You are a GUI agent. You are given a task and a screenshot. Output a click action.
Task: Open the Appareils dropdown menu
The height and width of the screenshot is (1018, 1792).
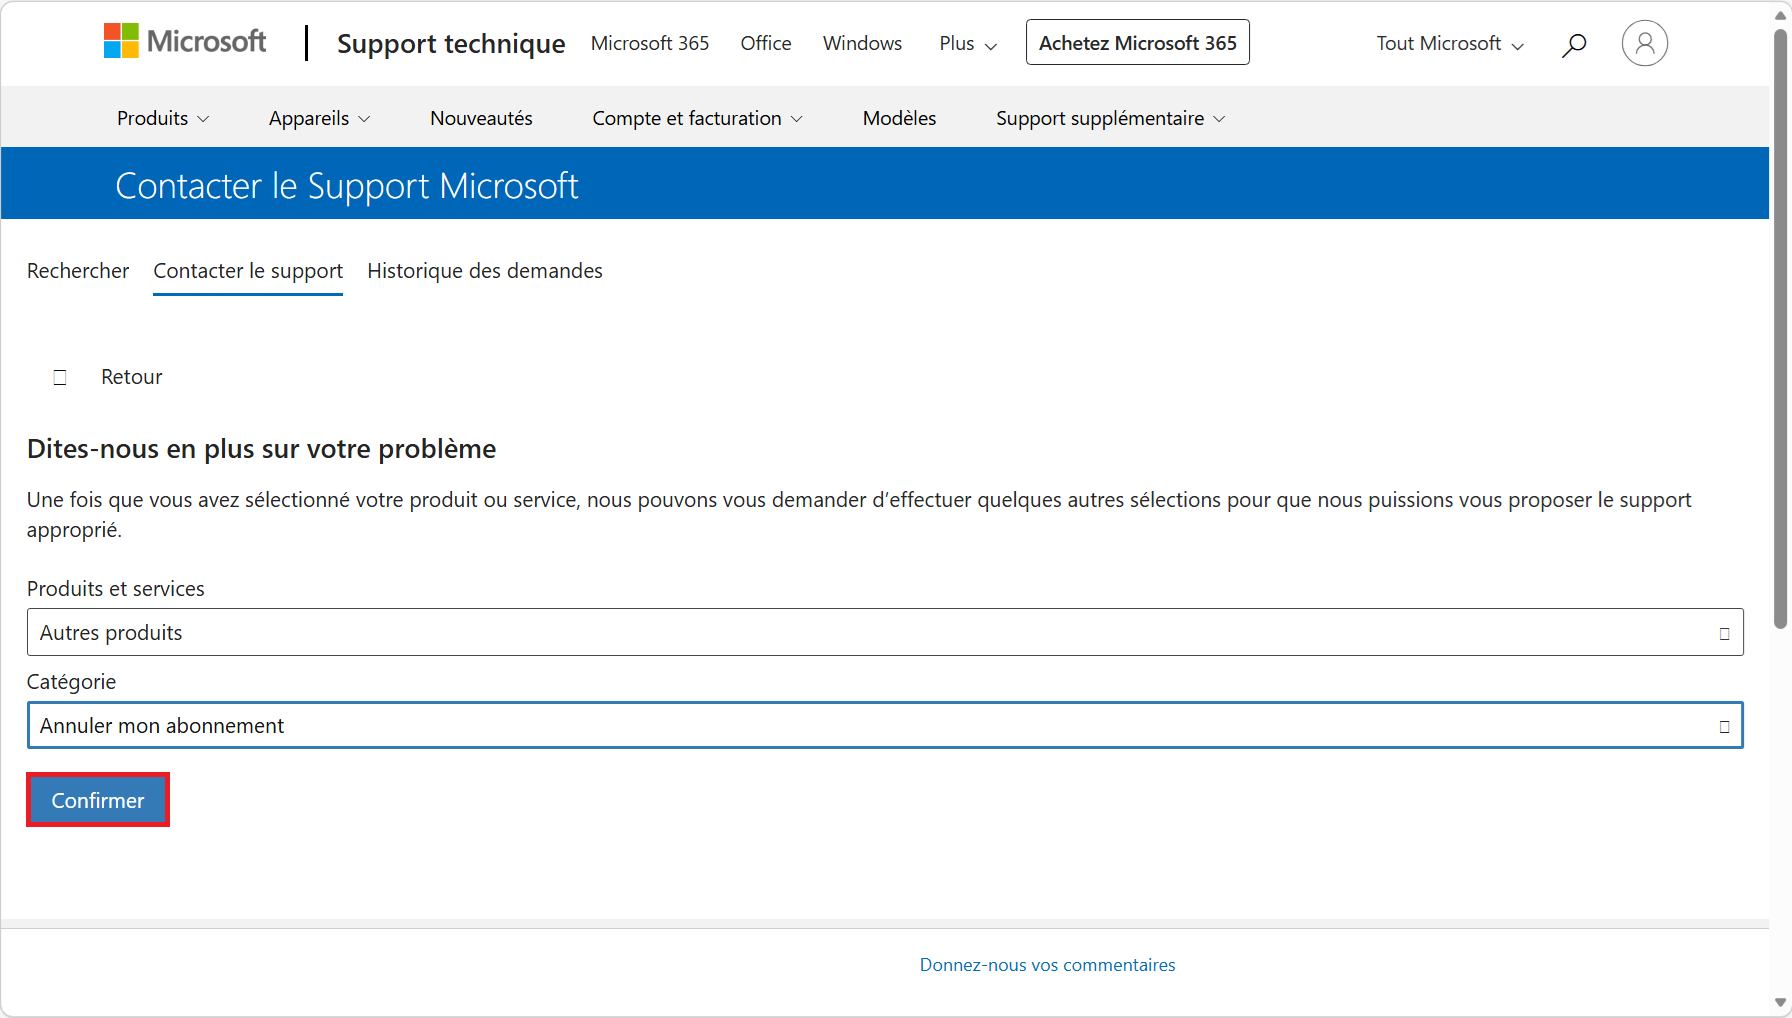(319, 118)
